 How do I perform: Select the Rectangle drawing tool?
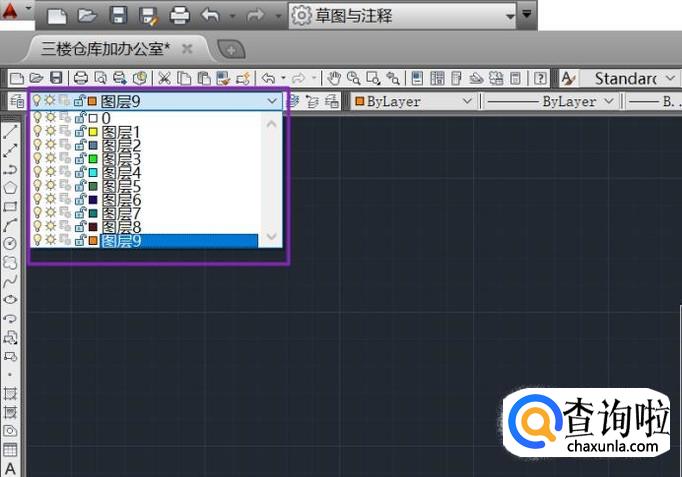tap(10, 207)
